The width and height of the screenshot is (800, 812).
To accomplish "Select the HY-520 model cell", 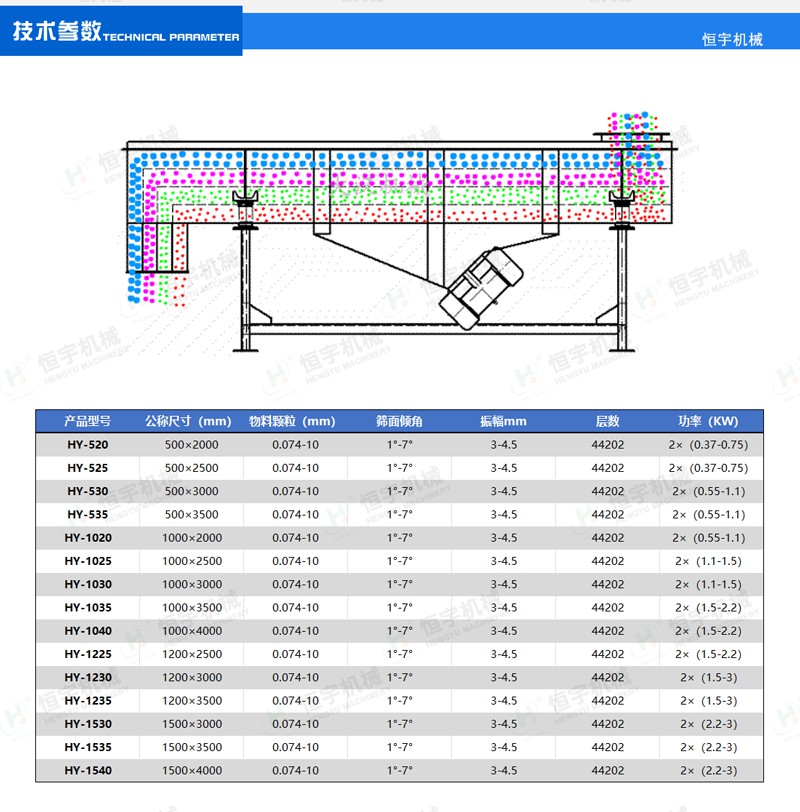I will click(88, 445).
